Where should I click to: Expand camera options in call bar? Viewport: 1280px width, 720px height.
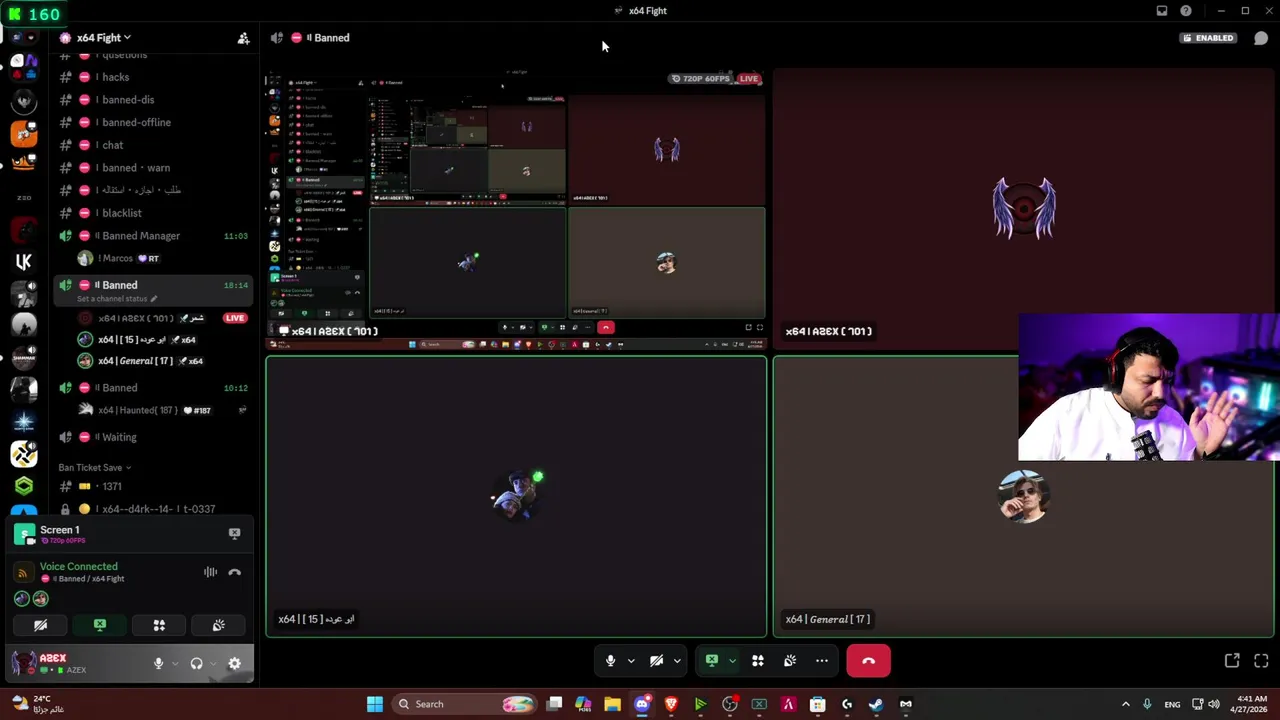[x=677, y=661]
